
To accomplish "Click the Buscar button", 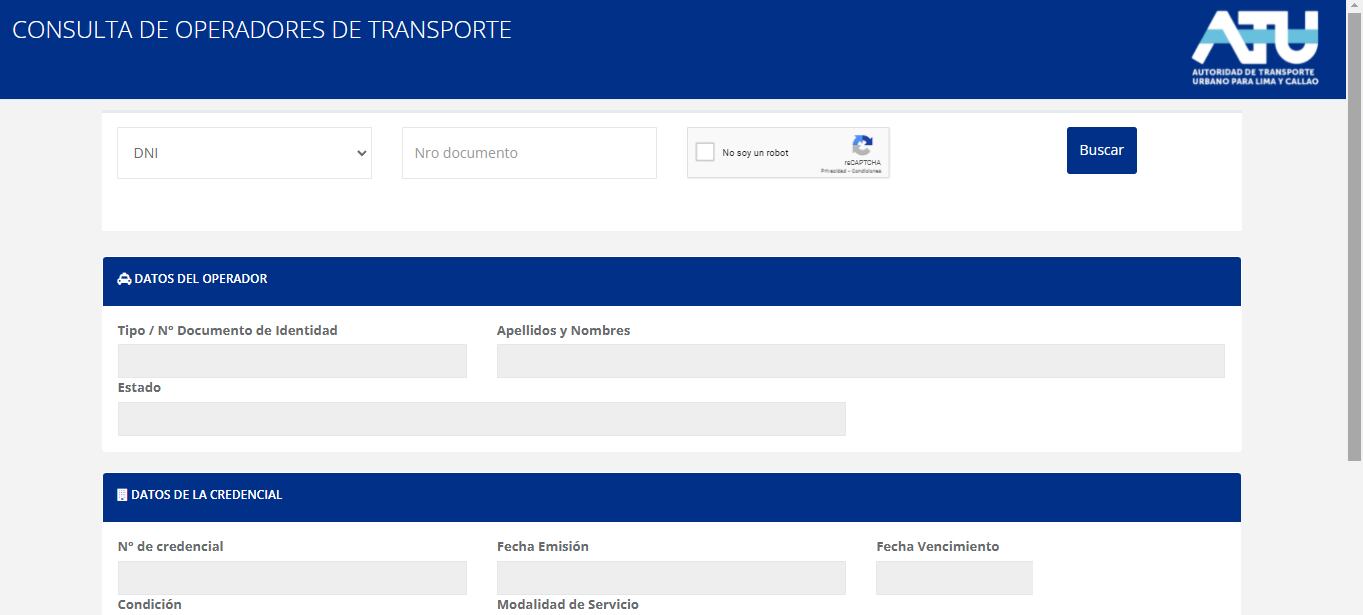I will [x=1100, y=149].
